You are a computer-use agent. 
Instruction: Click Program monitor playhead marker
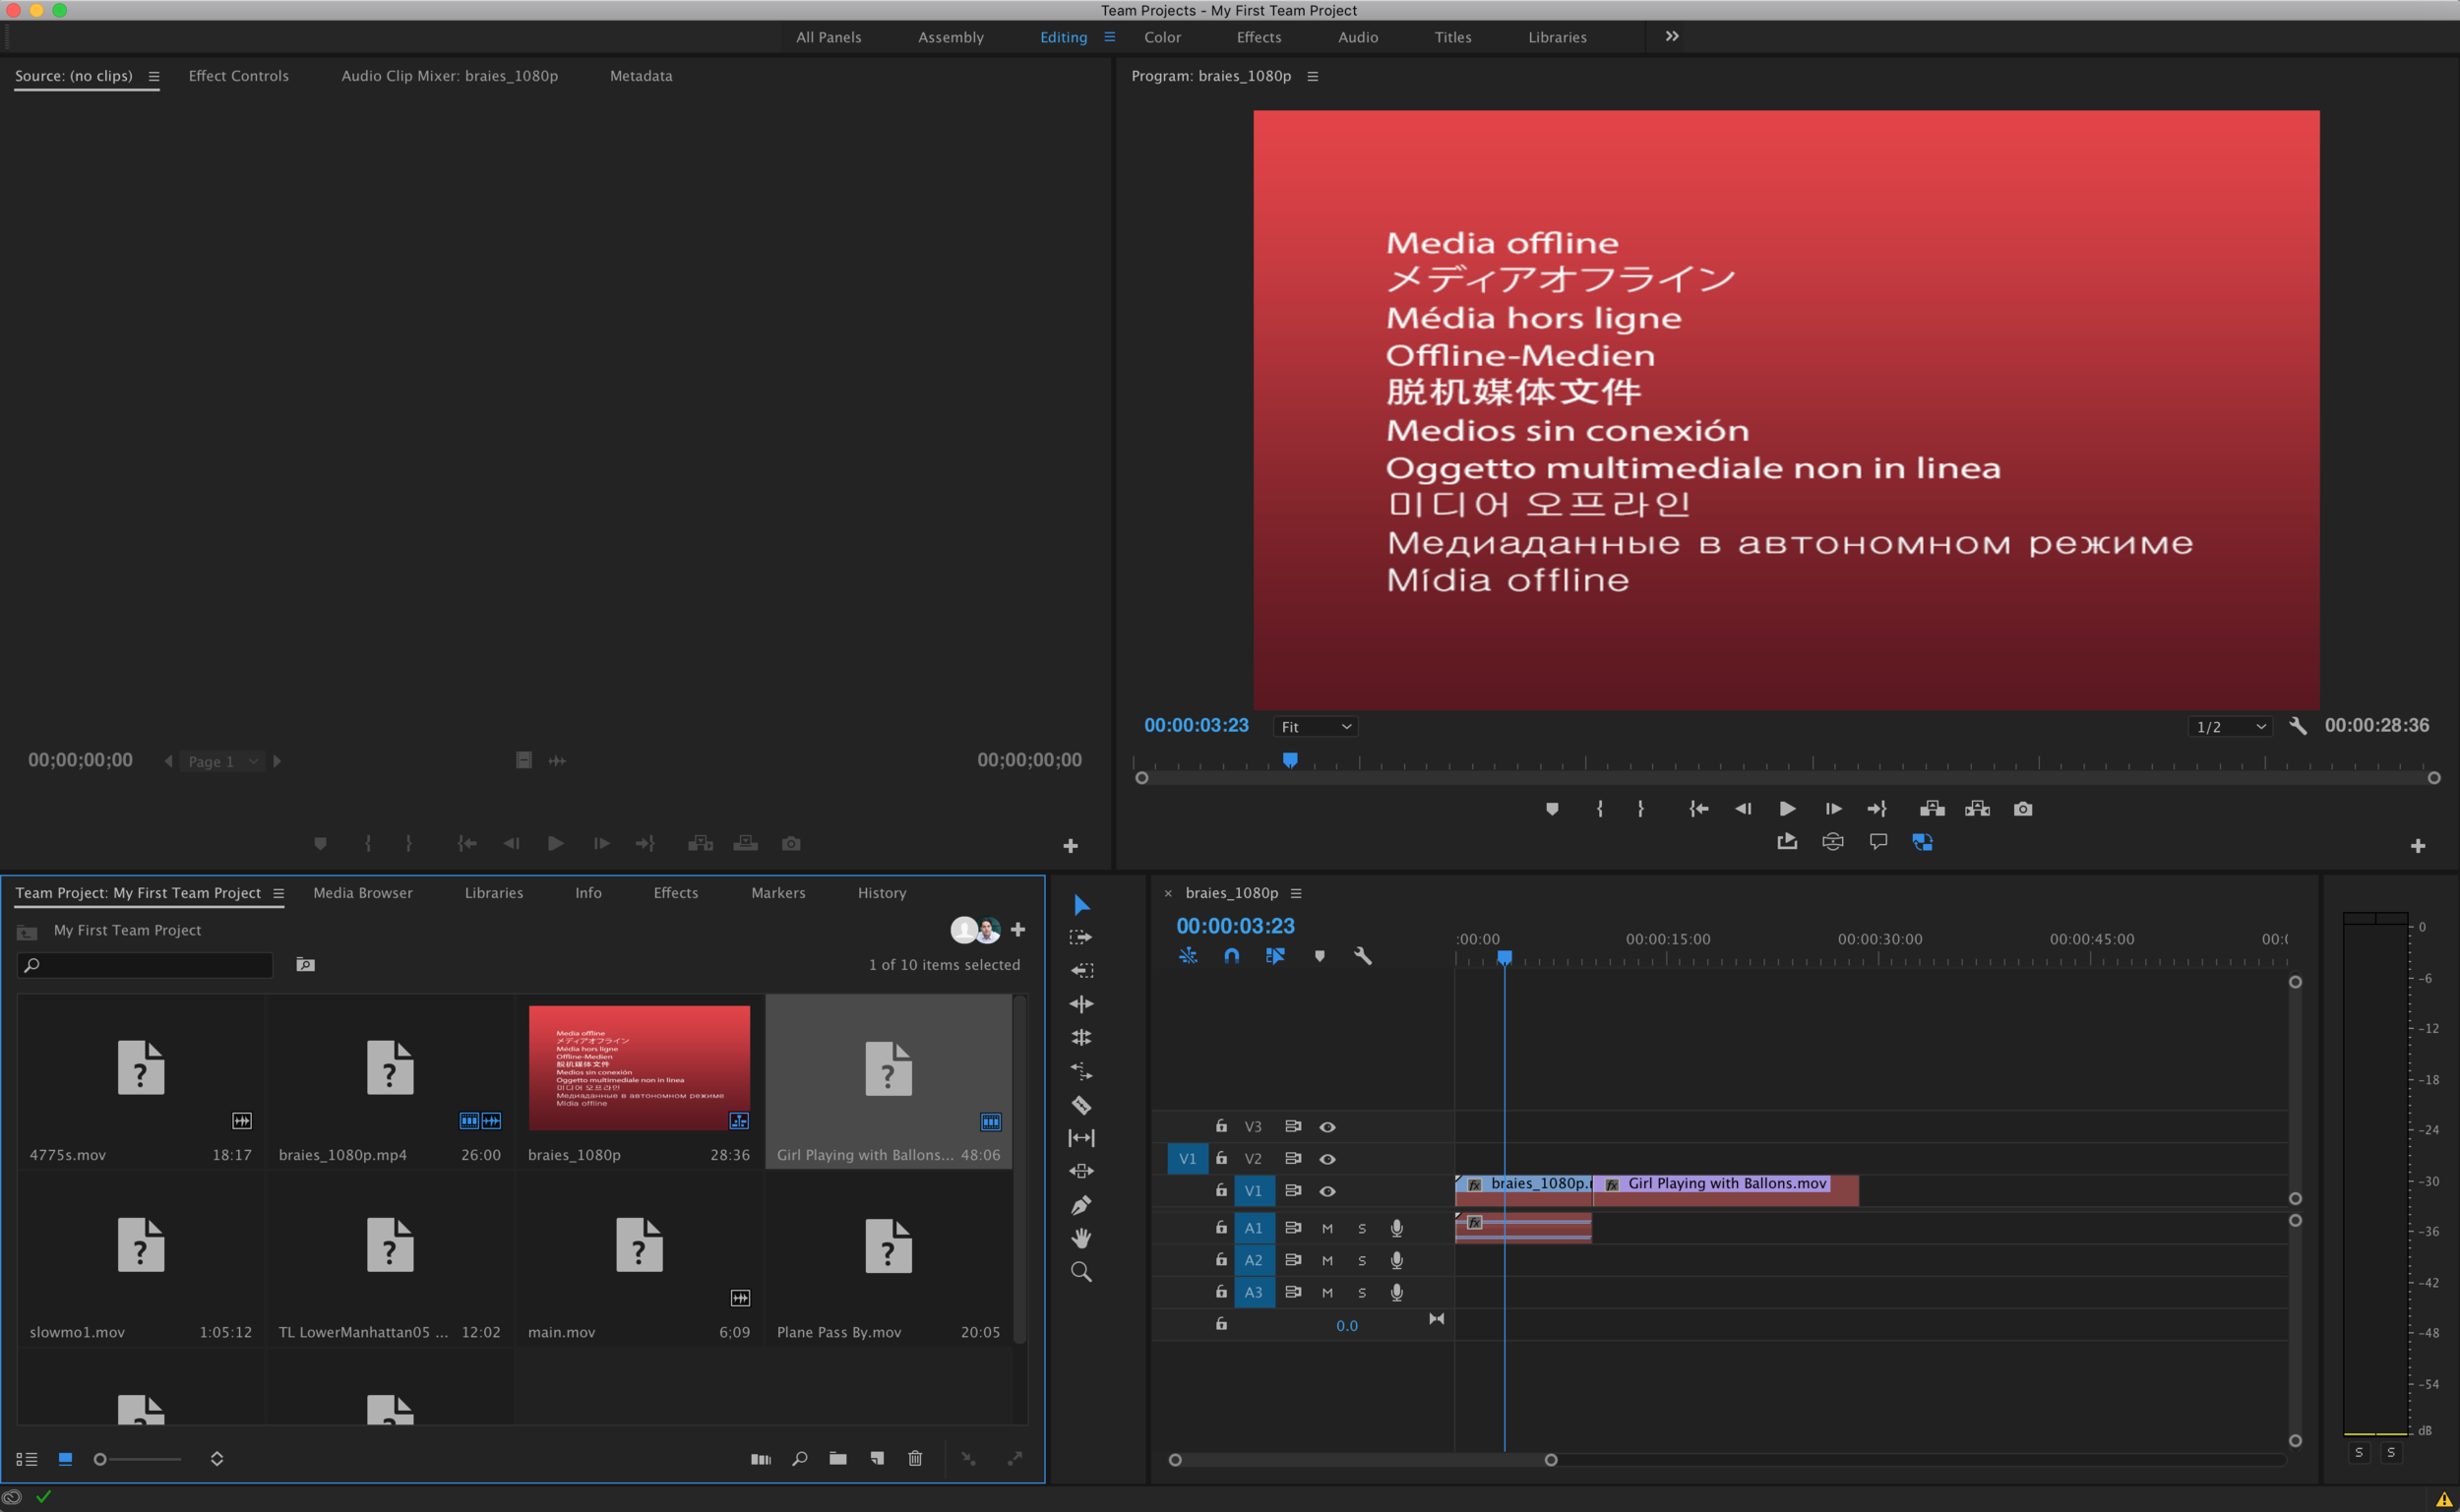tap(1290, 760)
